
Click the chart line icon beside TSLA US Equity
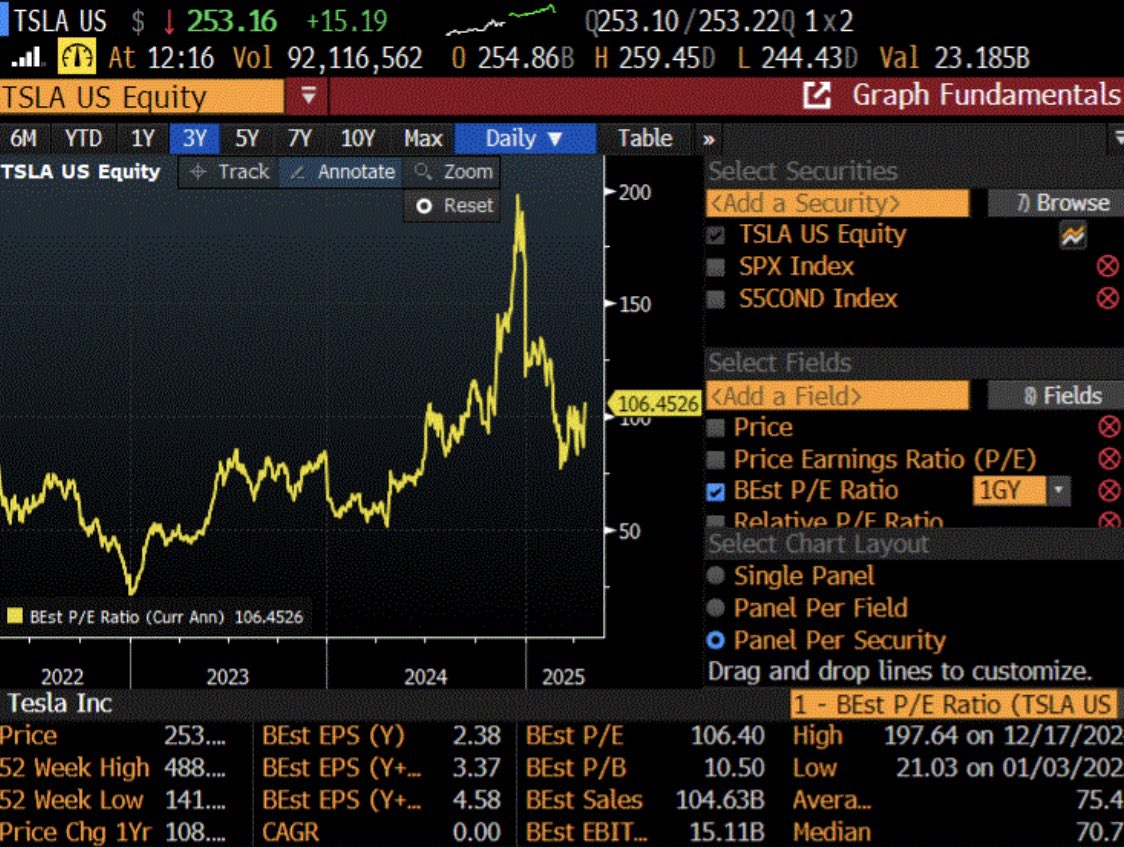coord(1074,235)
